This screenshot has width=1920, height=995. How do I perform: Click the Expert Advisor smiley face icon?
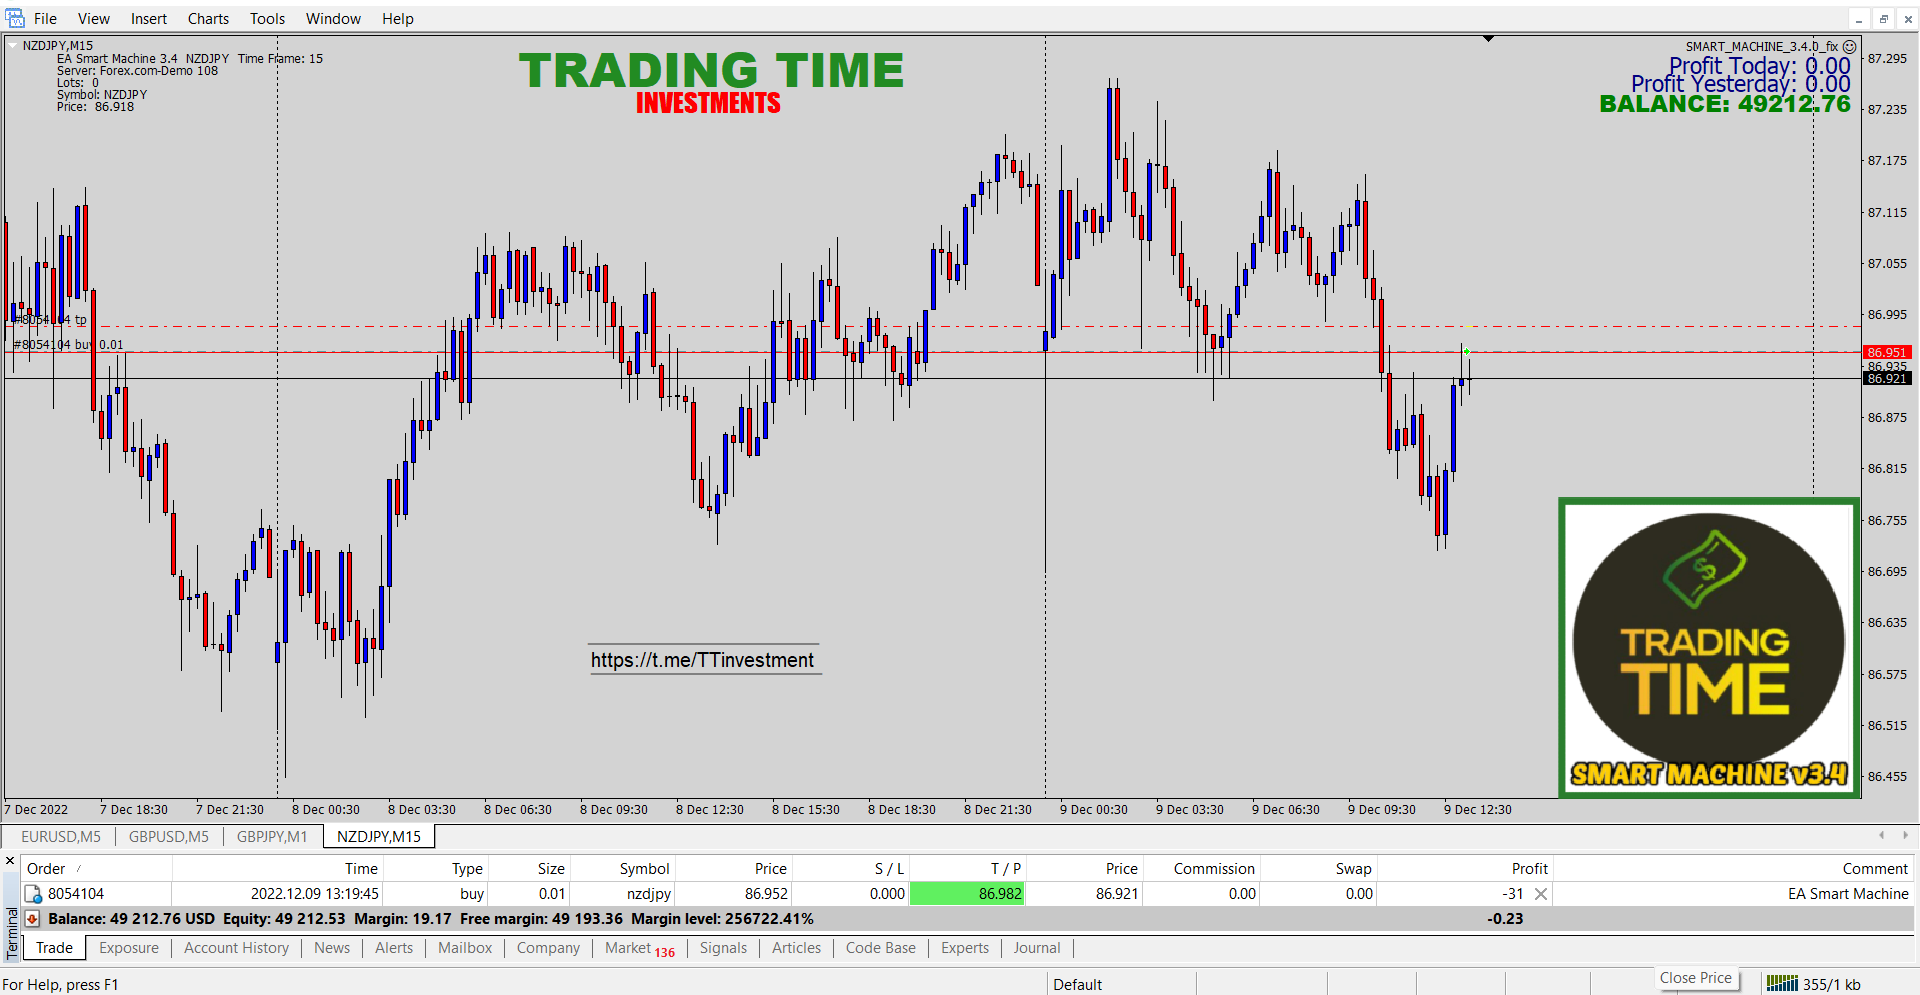(1850, 46)
